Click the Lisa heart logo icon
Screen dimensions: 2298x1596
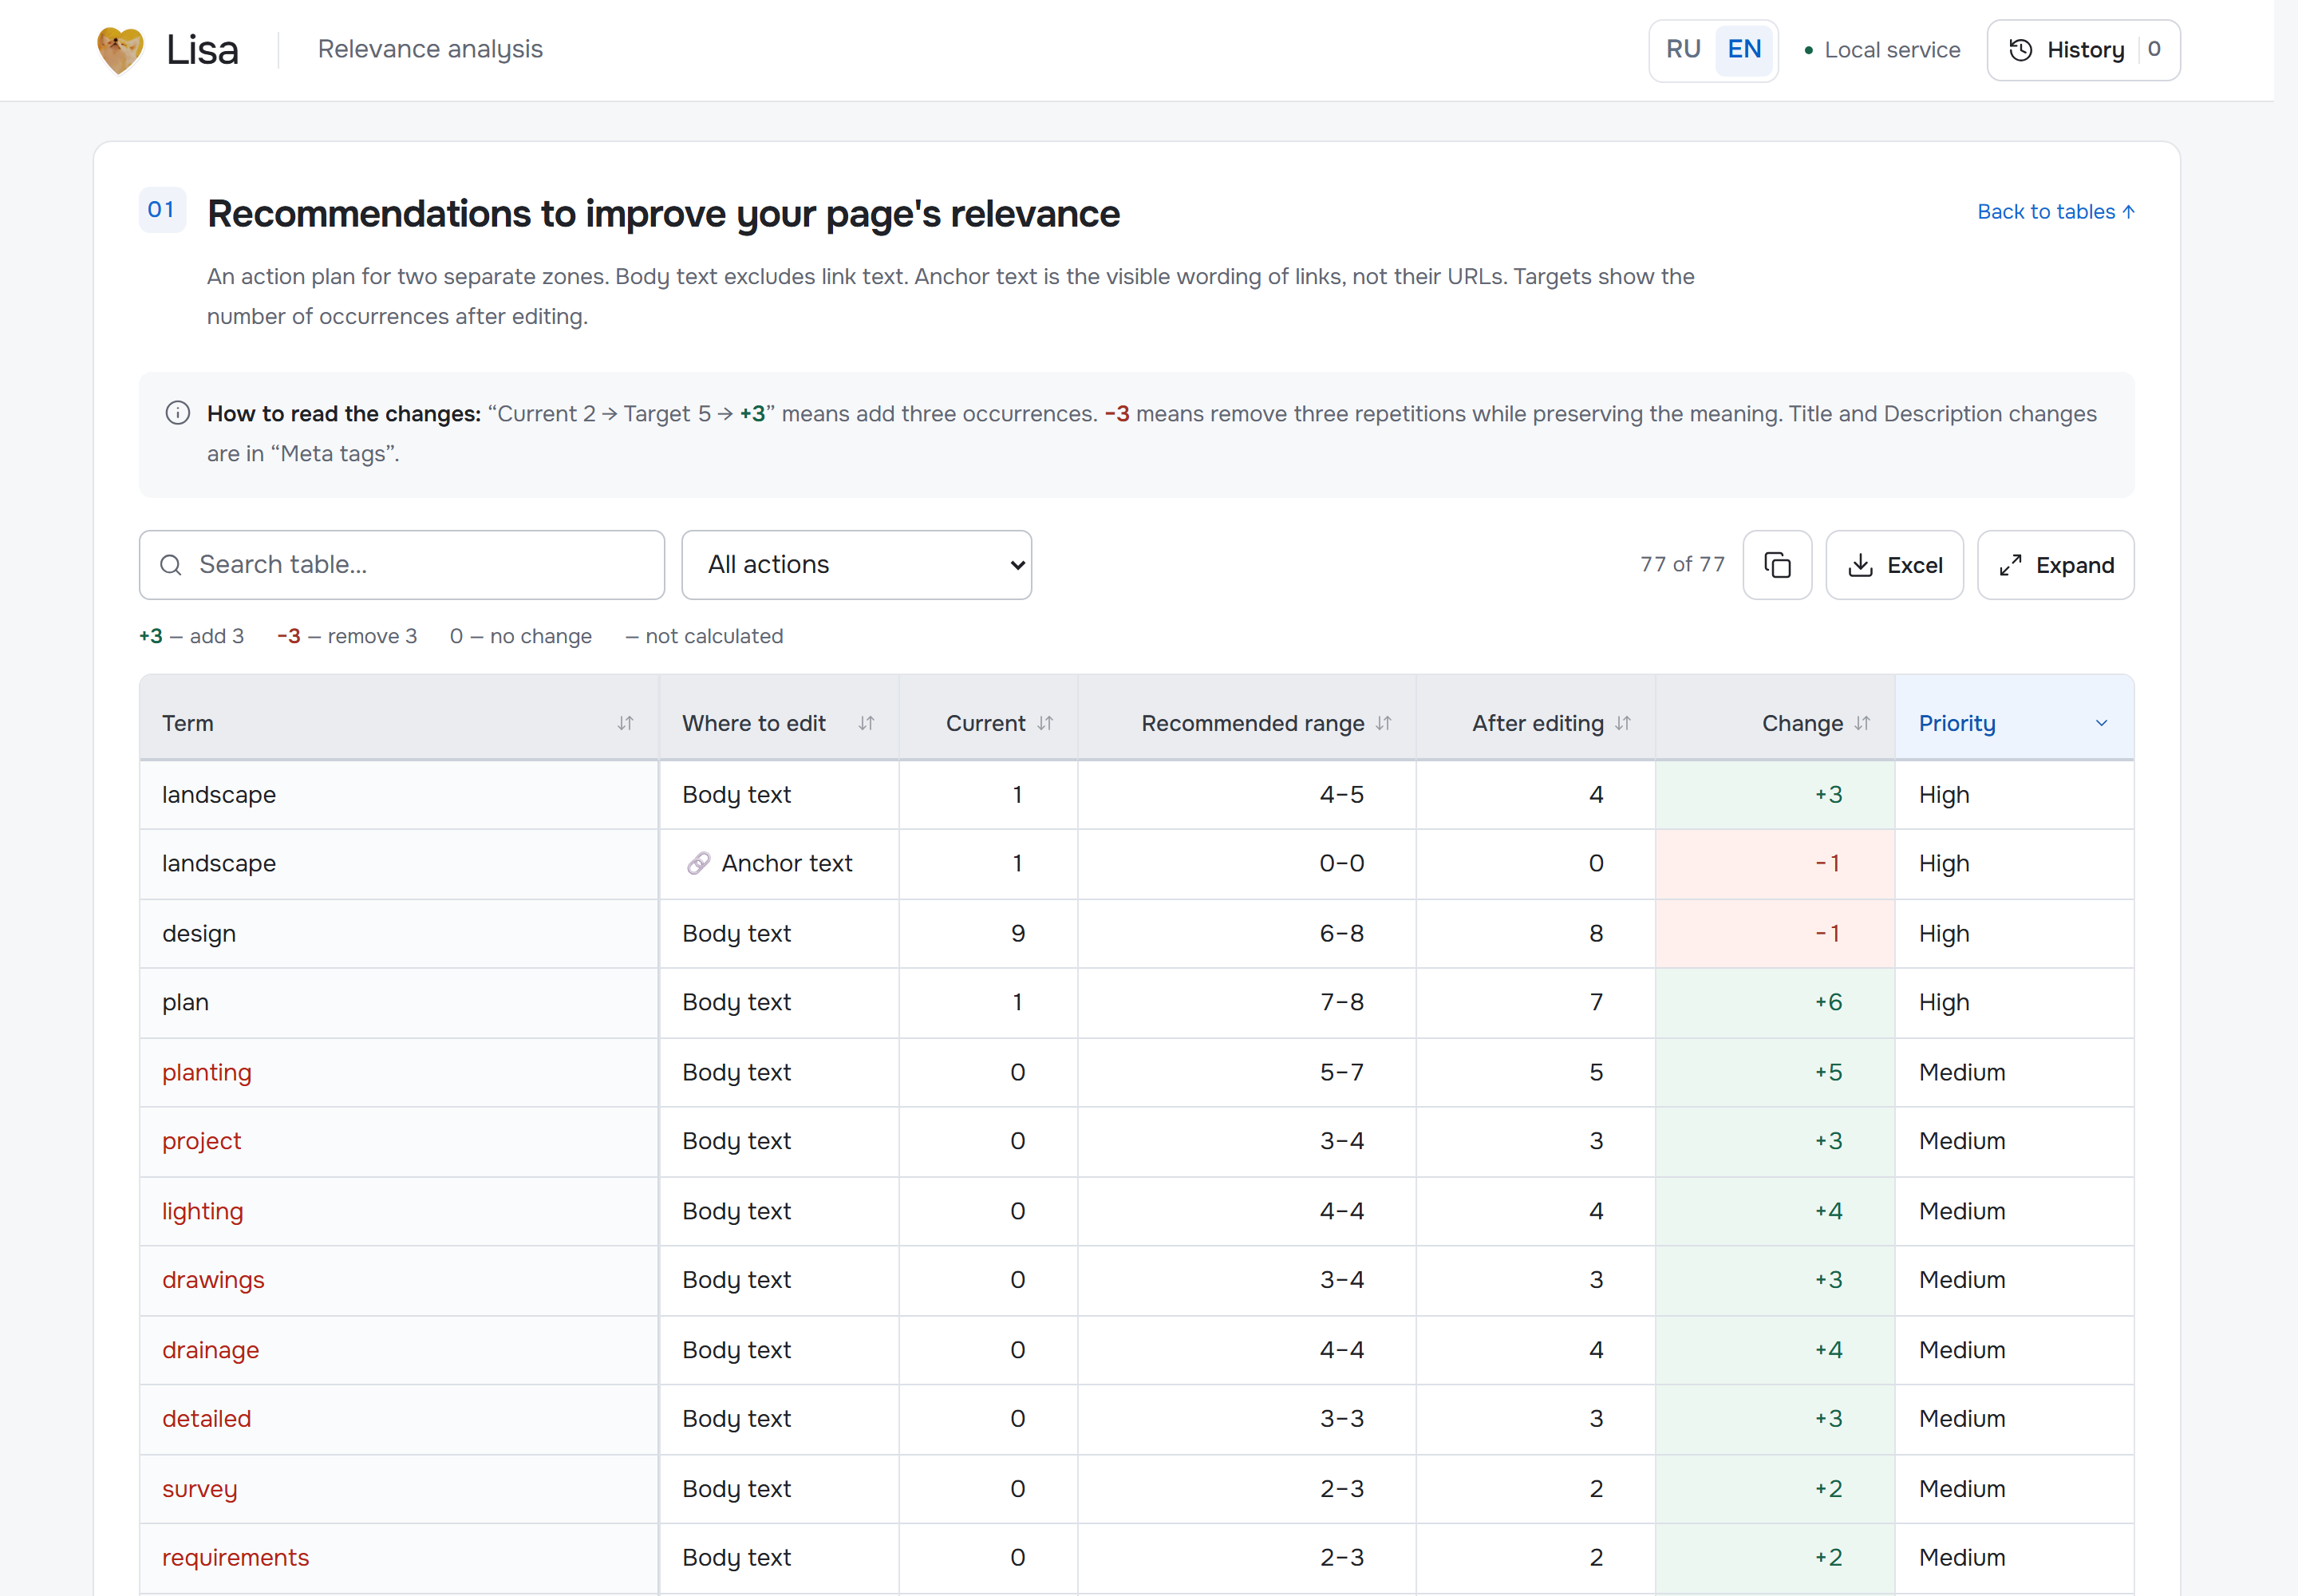pyautogui.click(x=120, y=50)
